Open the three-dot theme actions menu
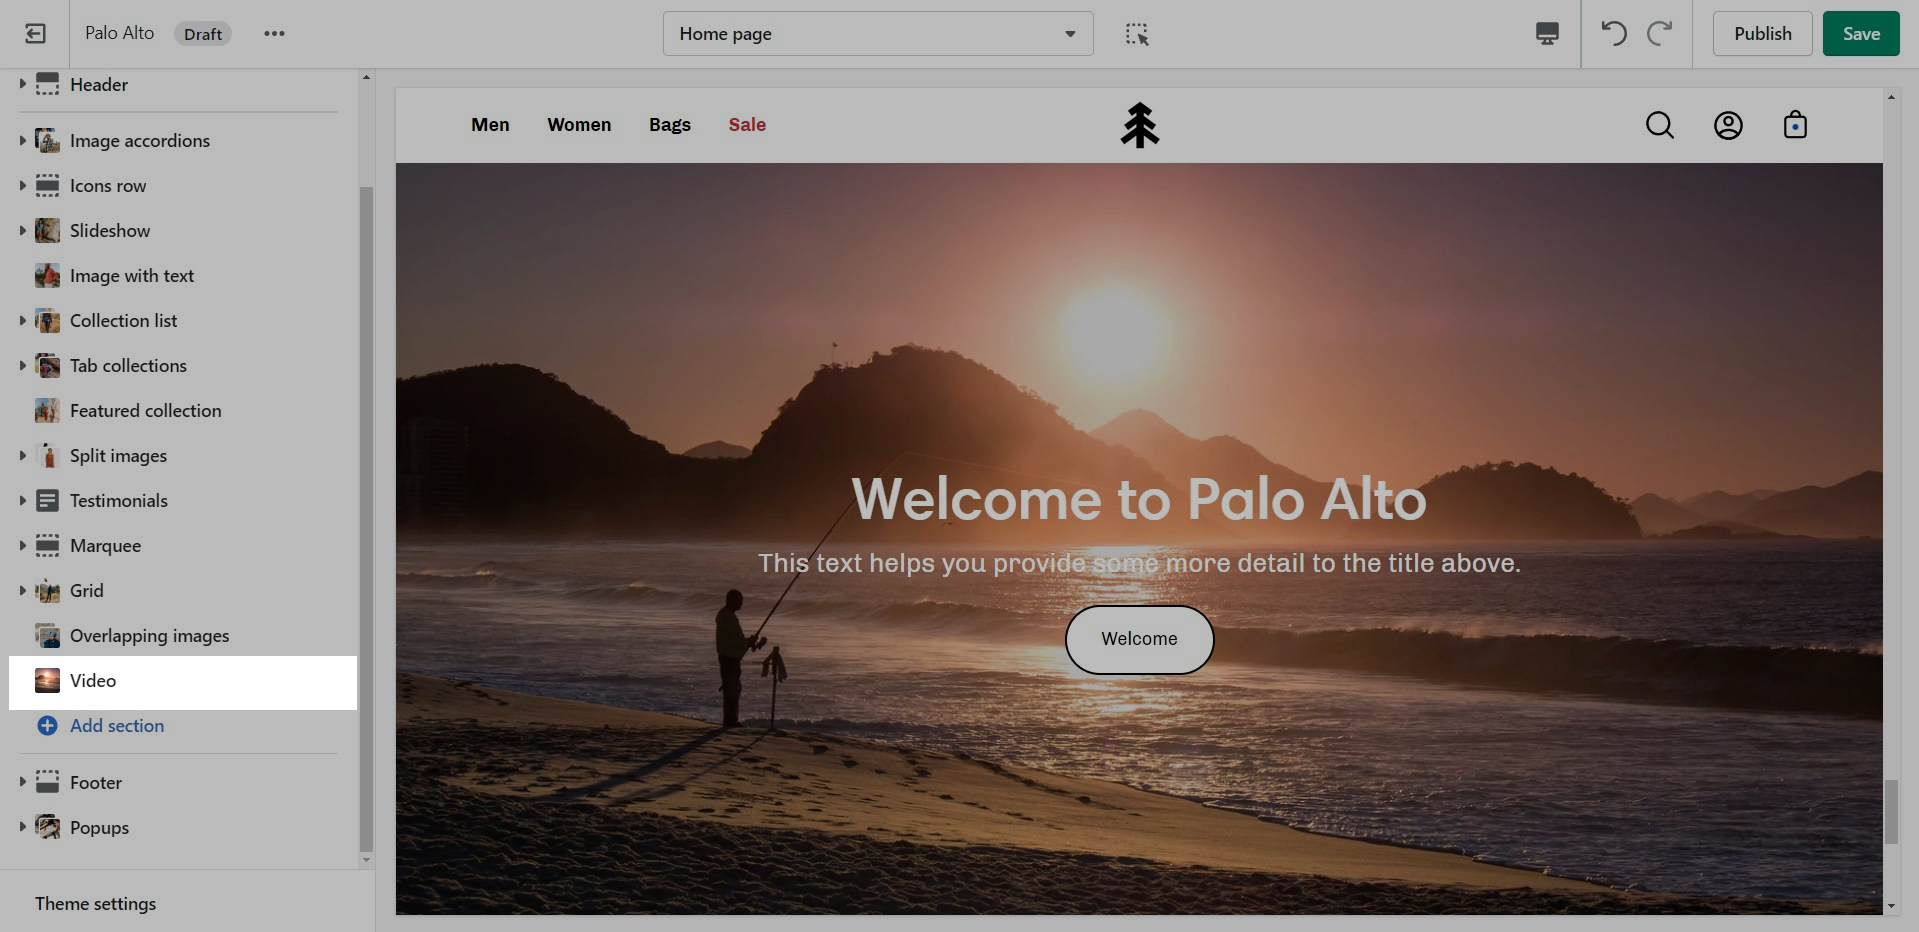This screenshot has width=1919, height=932. pyautogui.click(x=274, y=34)
